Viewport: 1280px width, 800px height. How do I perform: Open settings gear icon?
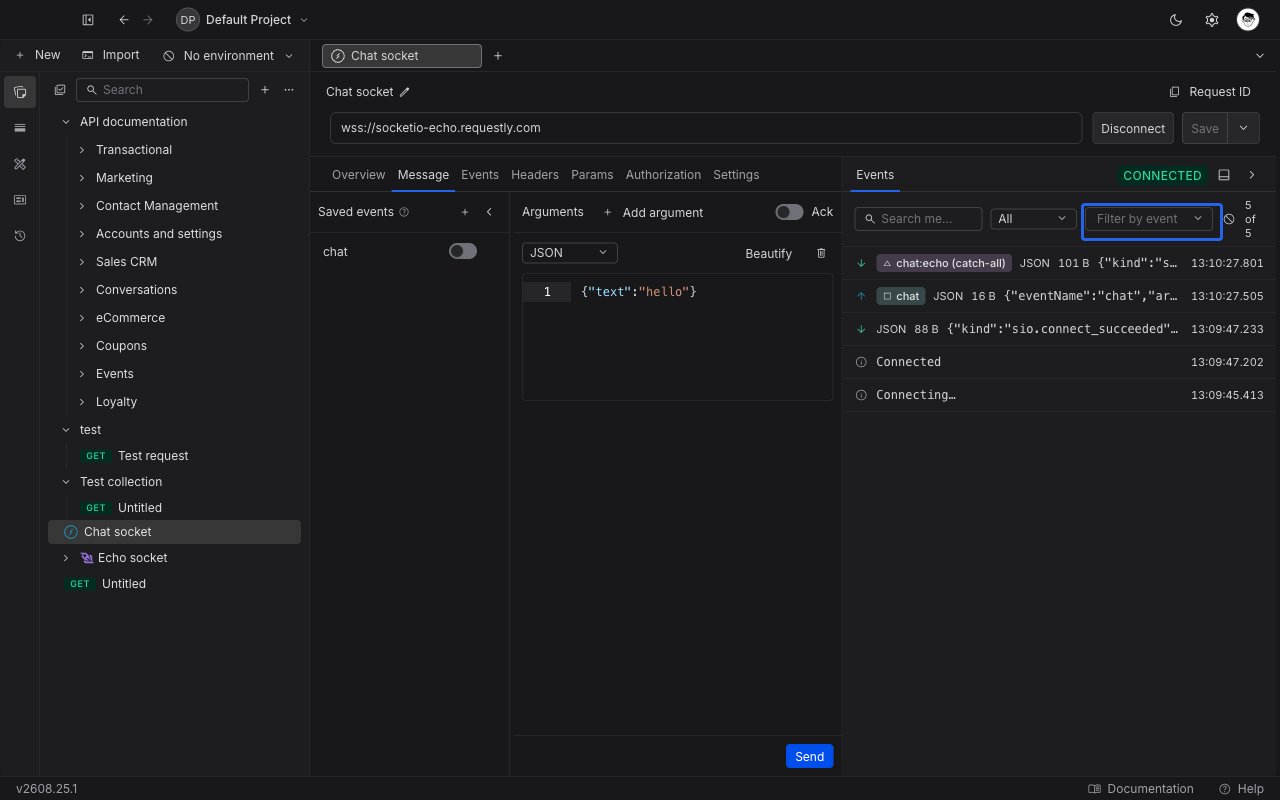1212,20
